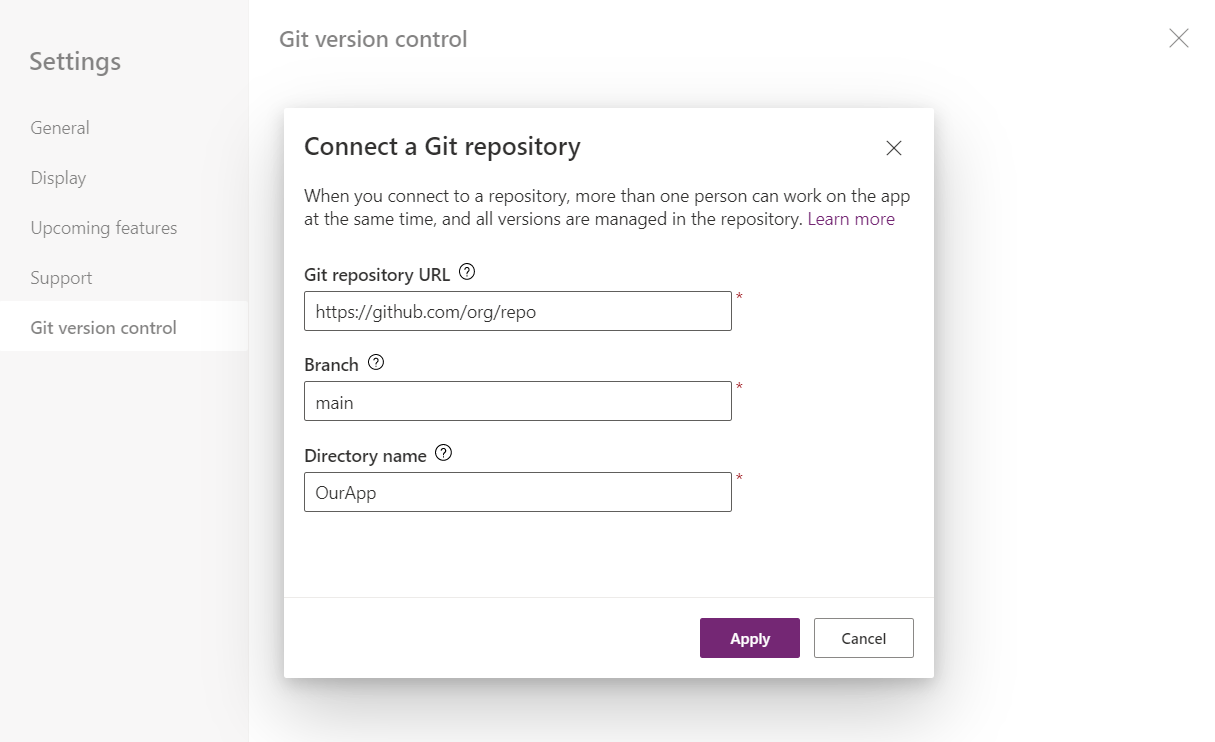Open the Directory name help tooltip
1215x742 pixels.
tap(443, 453)
